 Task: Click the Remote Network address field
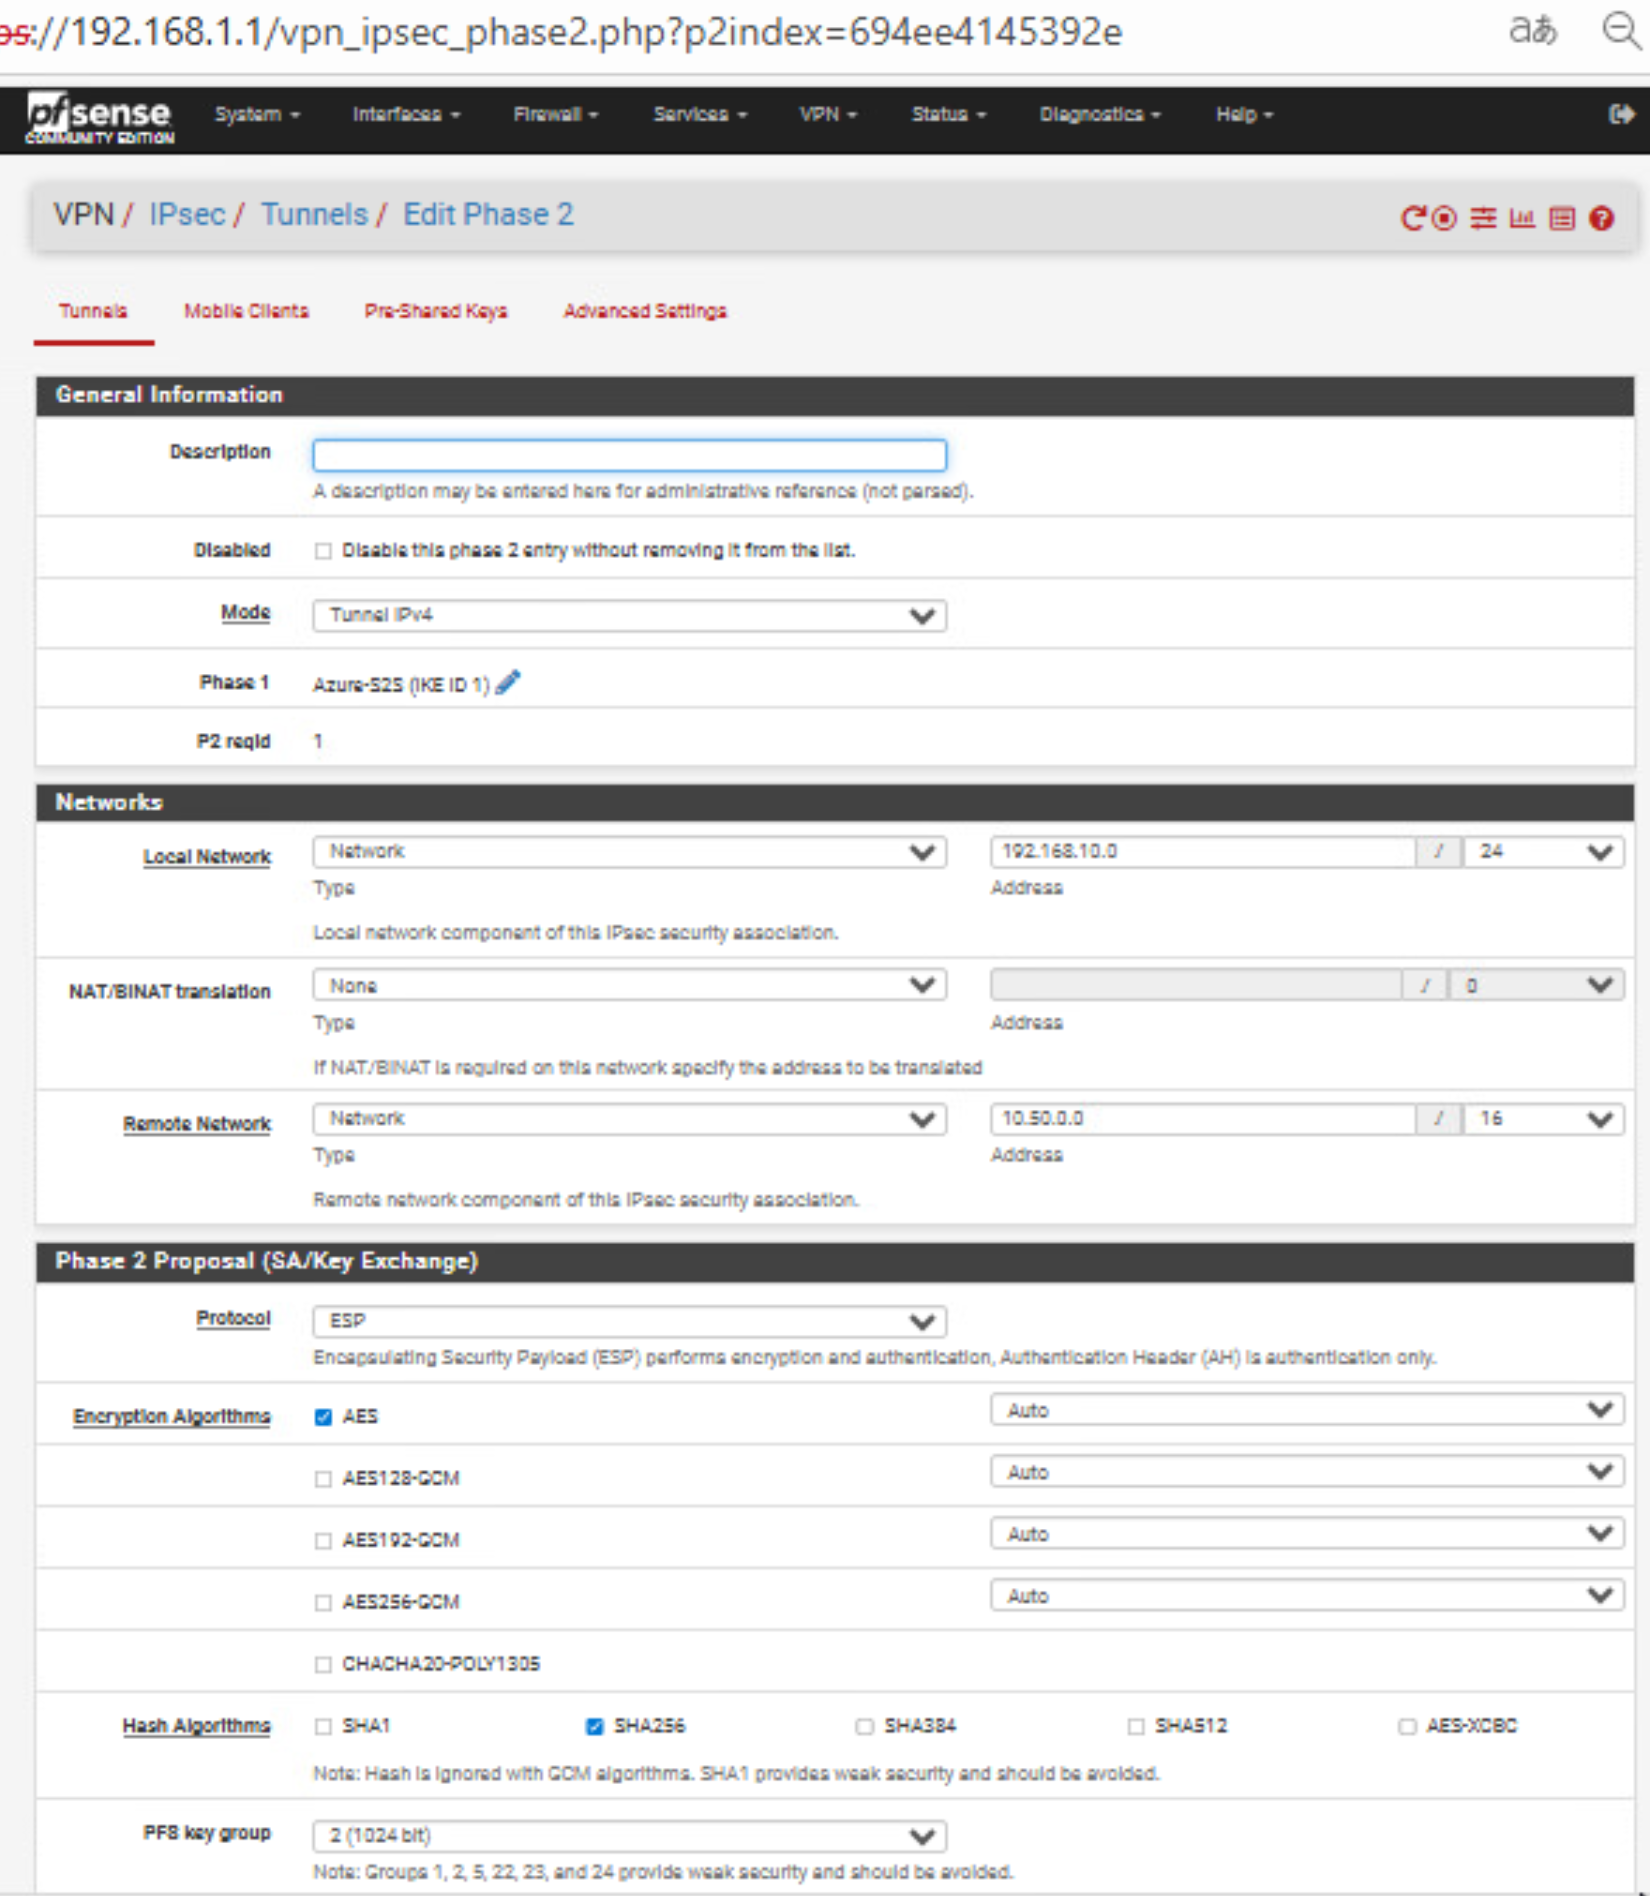1202,1118
